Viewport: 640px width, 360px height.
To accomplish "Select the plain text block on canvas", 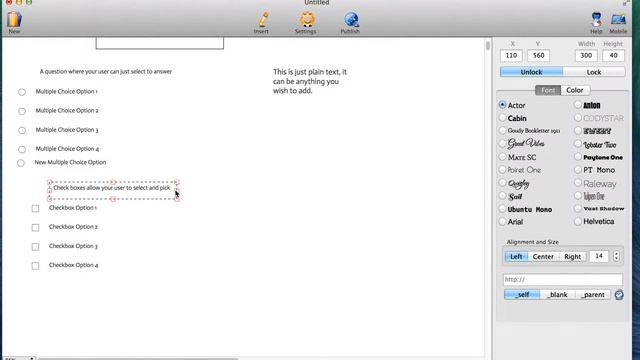I will point(310,81).
